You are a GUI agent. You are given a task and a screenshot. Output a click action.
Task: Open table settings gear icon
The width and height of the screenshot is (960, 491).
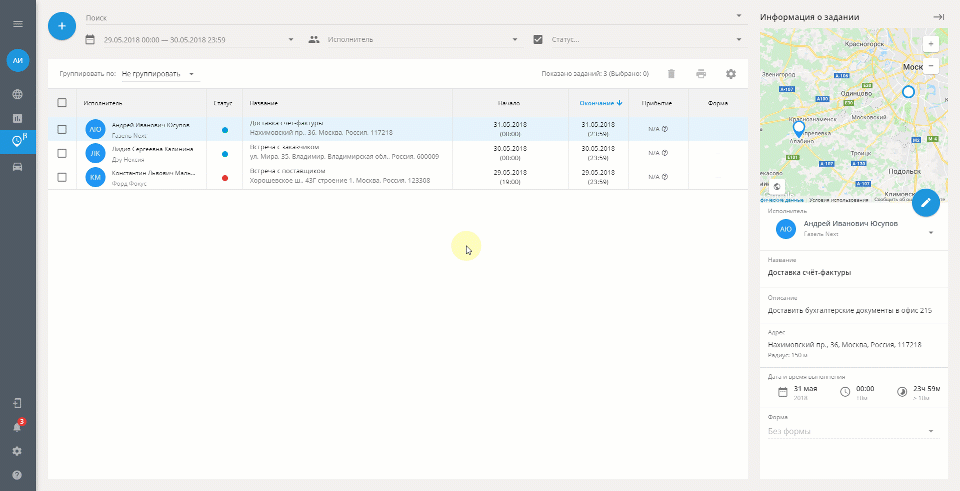point(730,74)
